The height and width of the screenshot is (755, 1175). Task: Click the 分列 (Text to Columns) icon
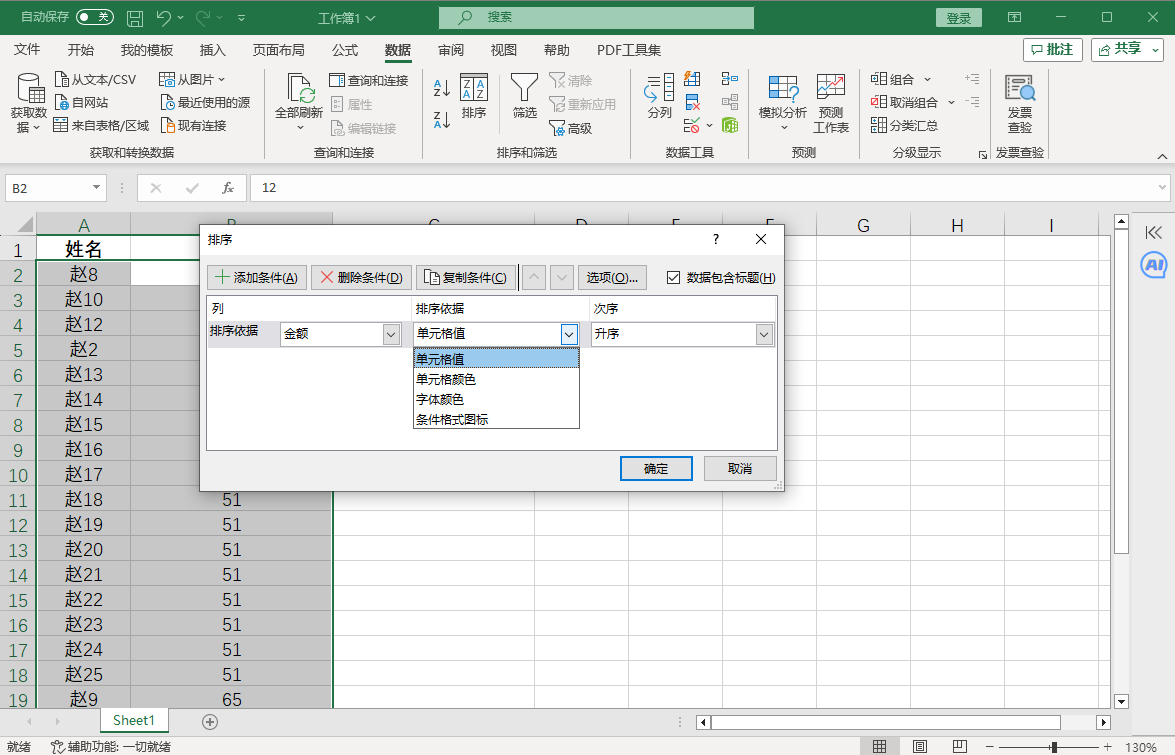tap(659, 90)
